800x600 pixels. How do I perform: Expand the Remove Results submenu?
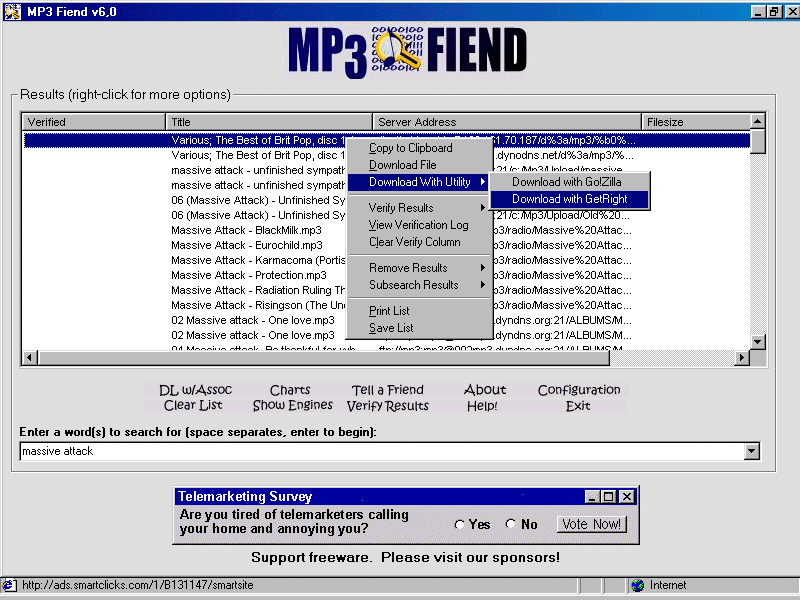[x=418, y=268]
